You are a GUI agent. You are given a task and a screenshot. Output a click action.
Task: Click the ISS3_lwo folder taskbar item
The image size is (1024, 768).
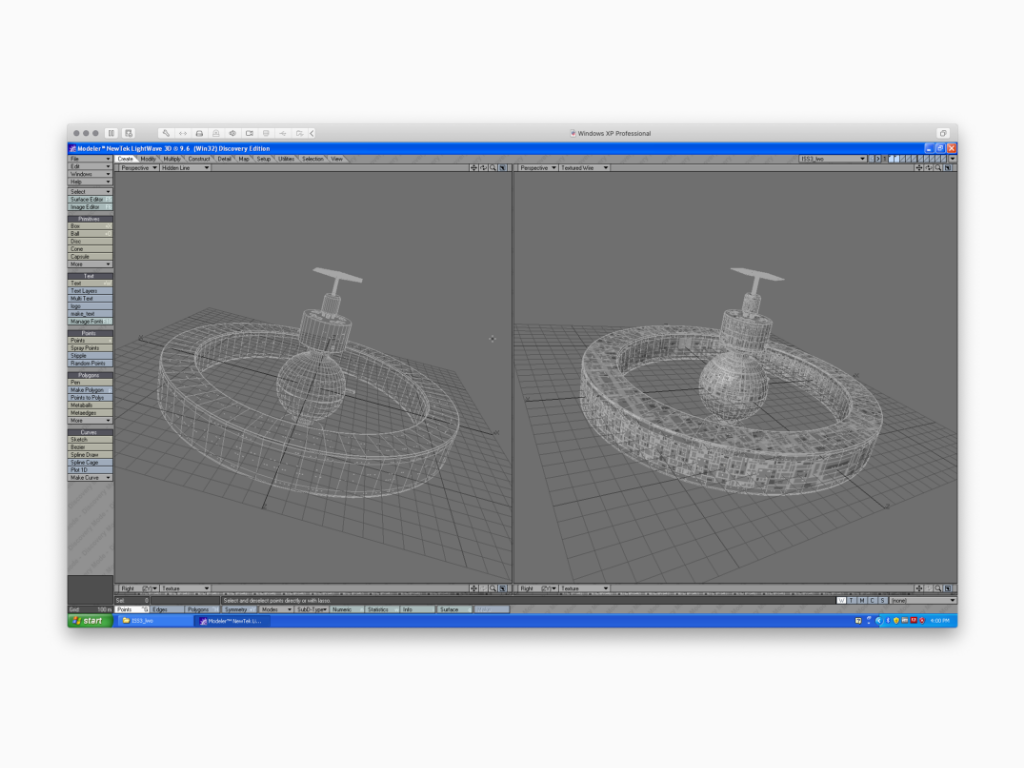[x=155, y=621]
